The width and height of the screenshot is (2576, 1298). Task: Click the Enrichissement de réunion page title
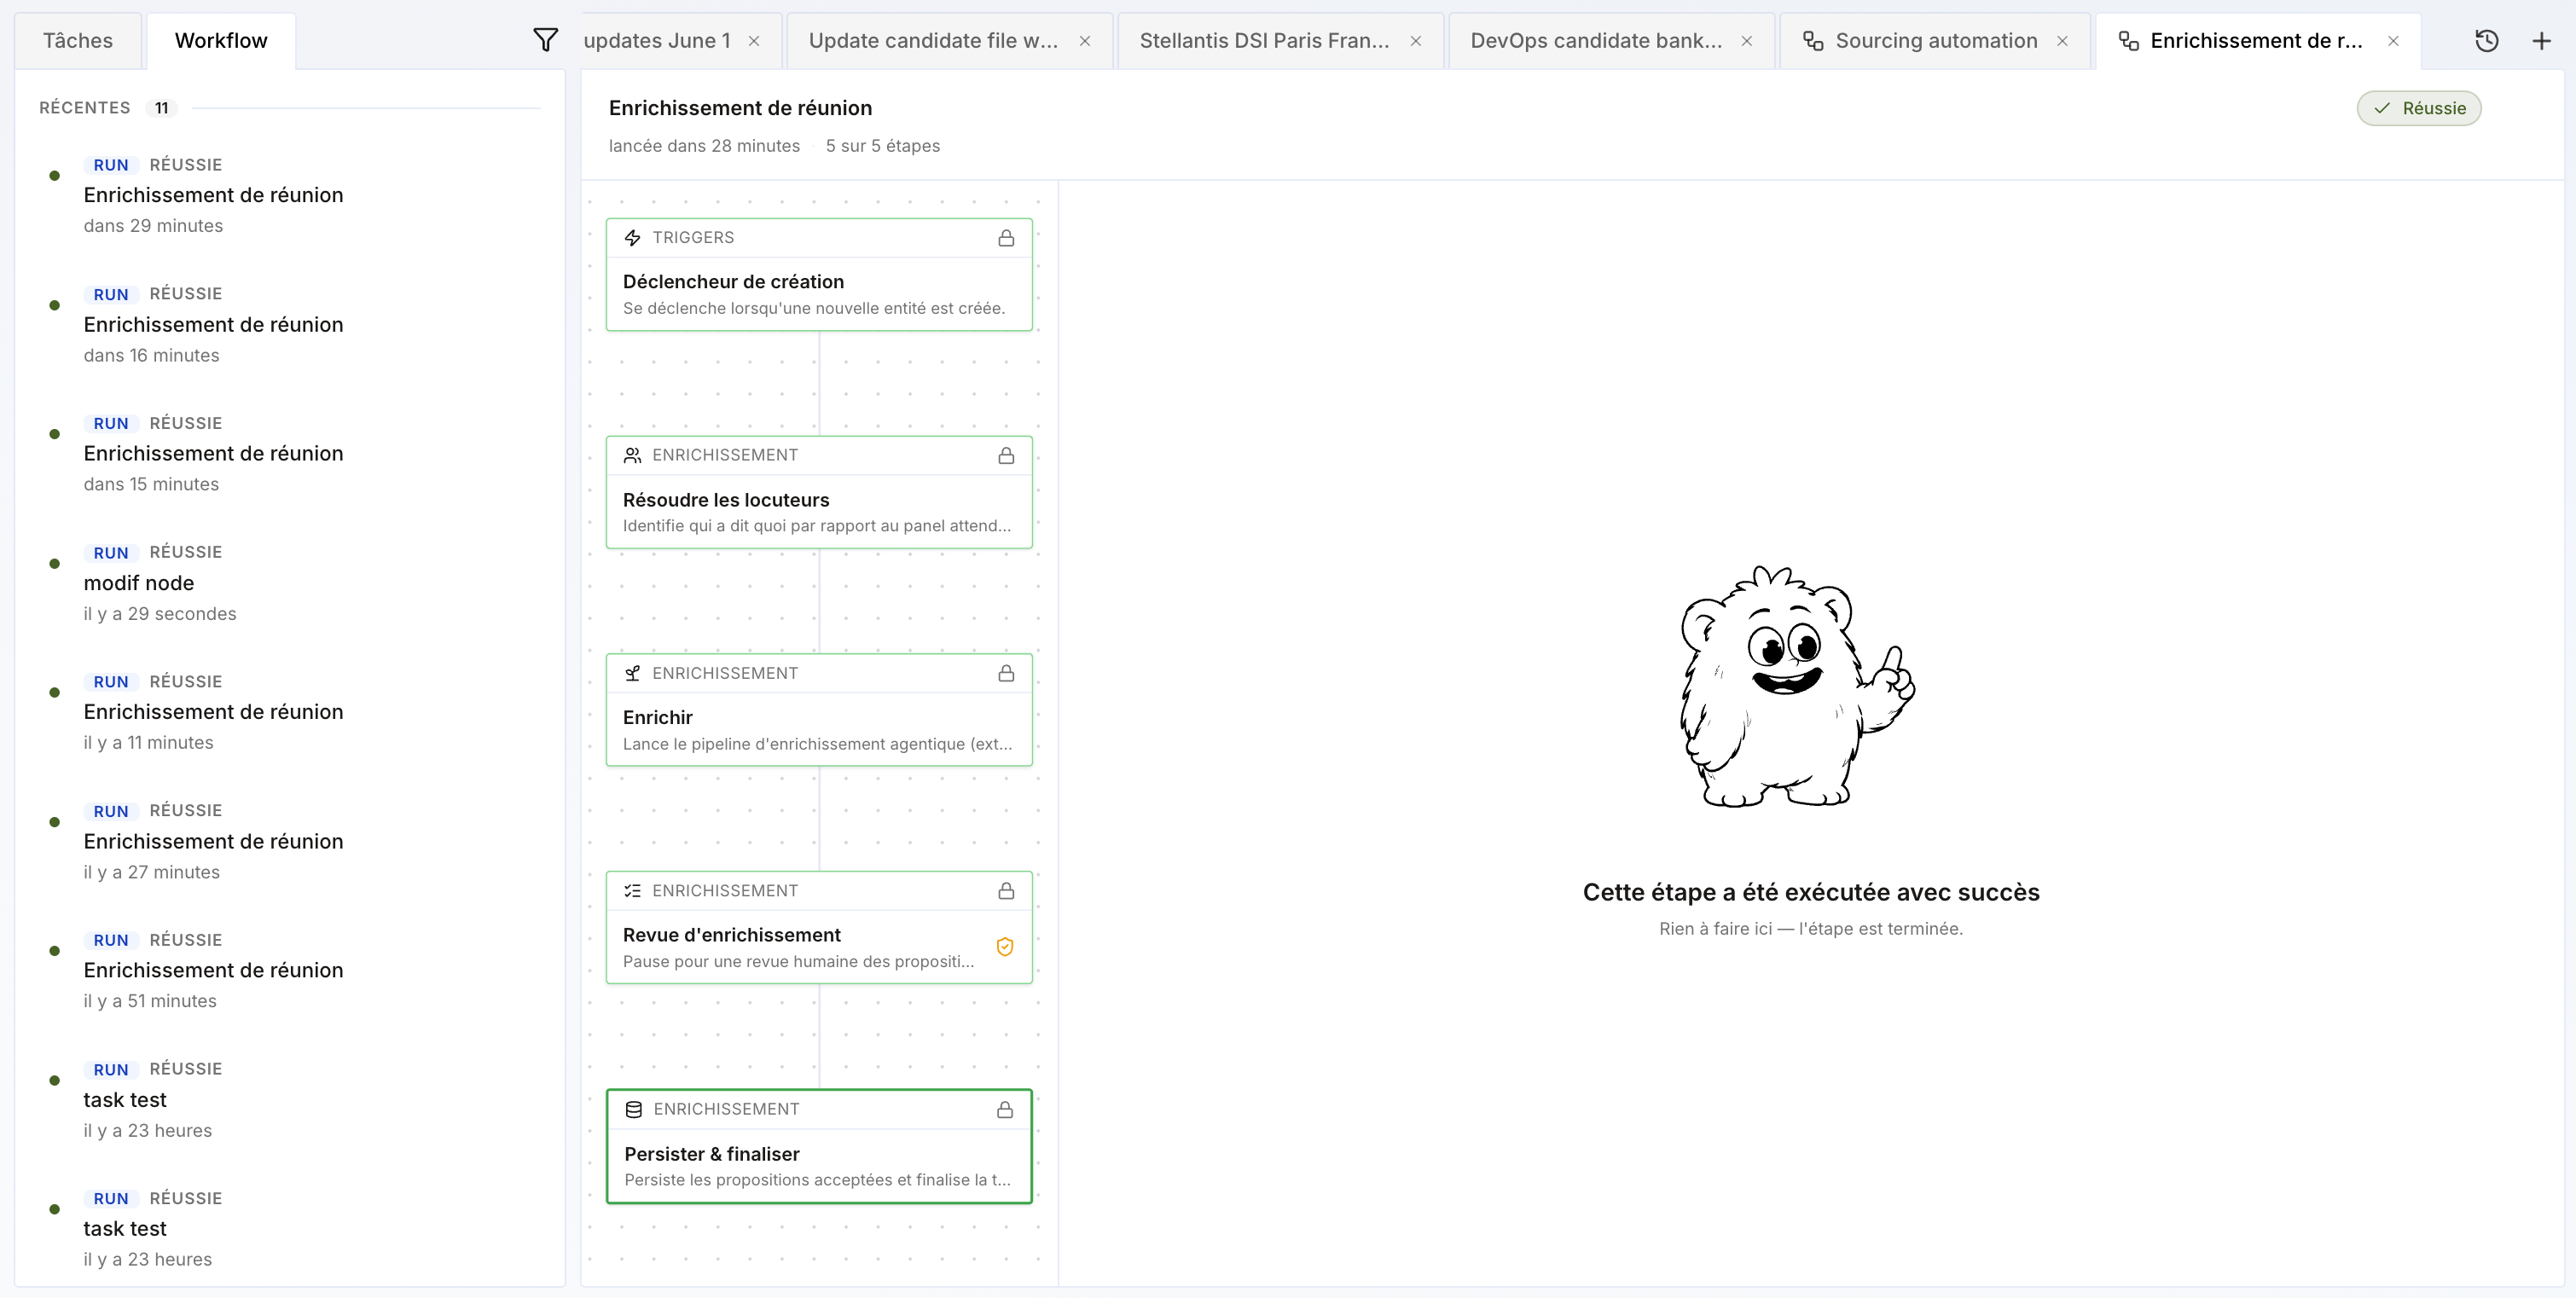(740, 108)
